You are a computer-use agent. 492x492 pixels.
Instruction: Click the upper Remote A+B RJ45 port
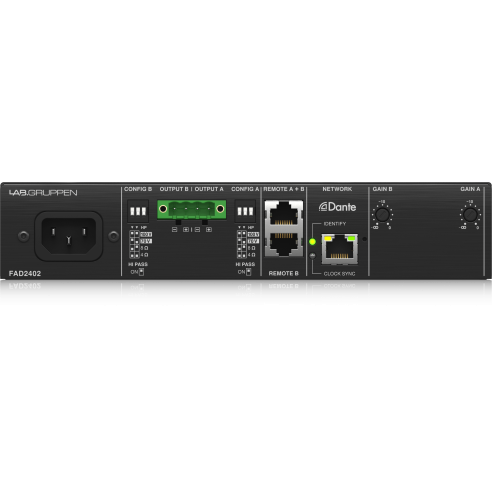click(x=284, y=213)
